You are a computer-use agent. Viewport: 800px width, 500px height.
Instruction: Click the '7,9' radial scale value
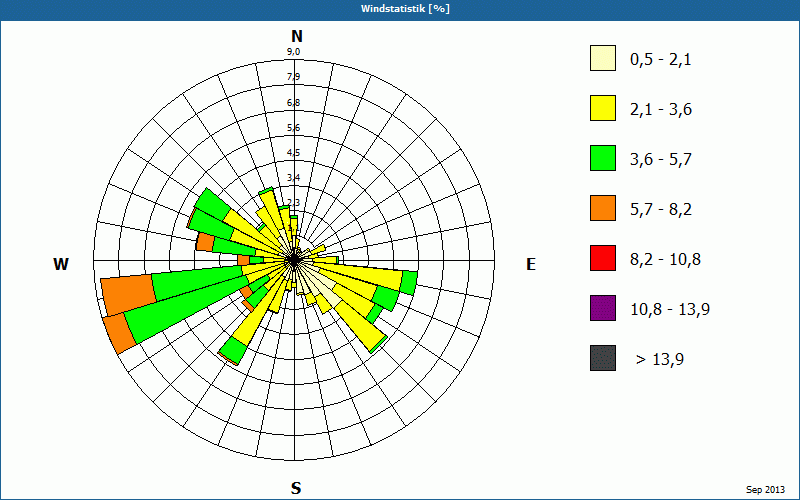point(293,77)
